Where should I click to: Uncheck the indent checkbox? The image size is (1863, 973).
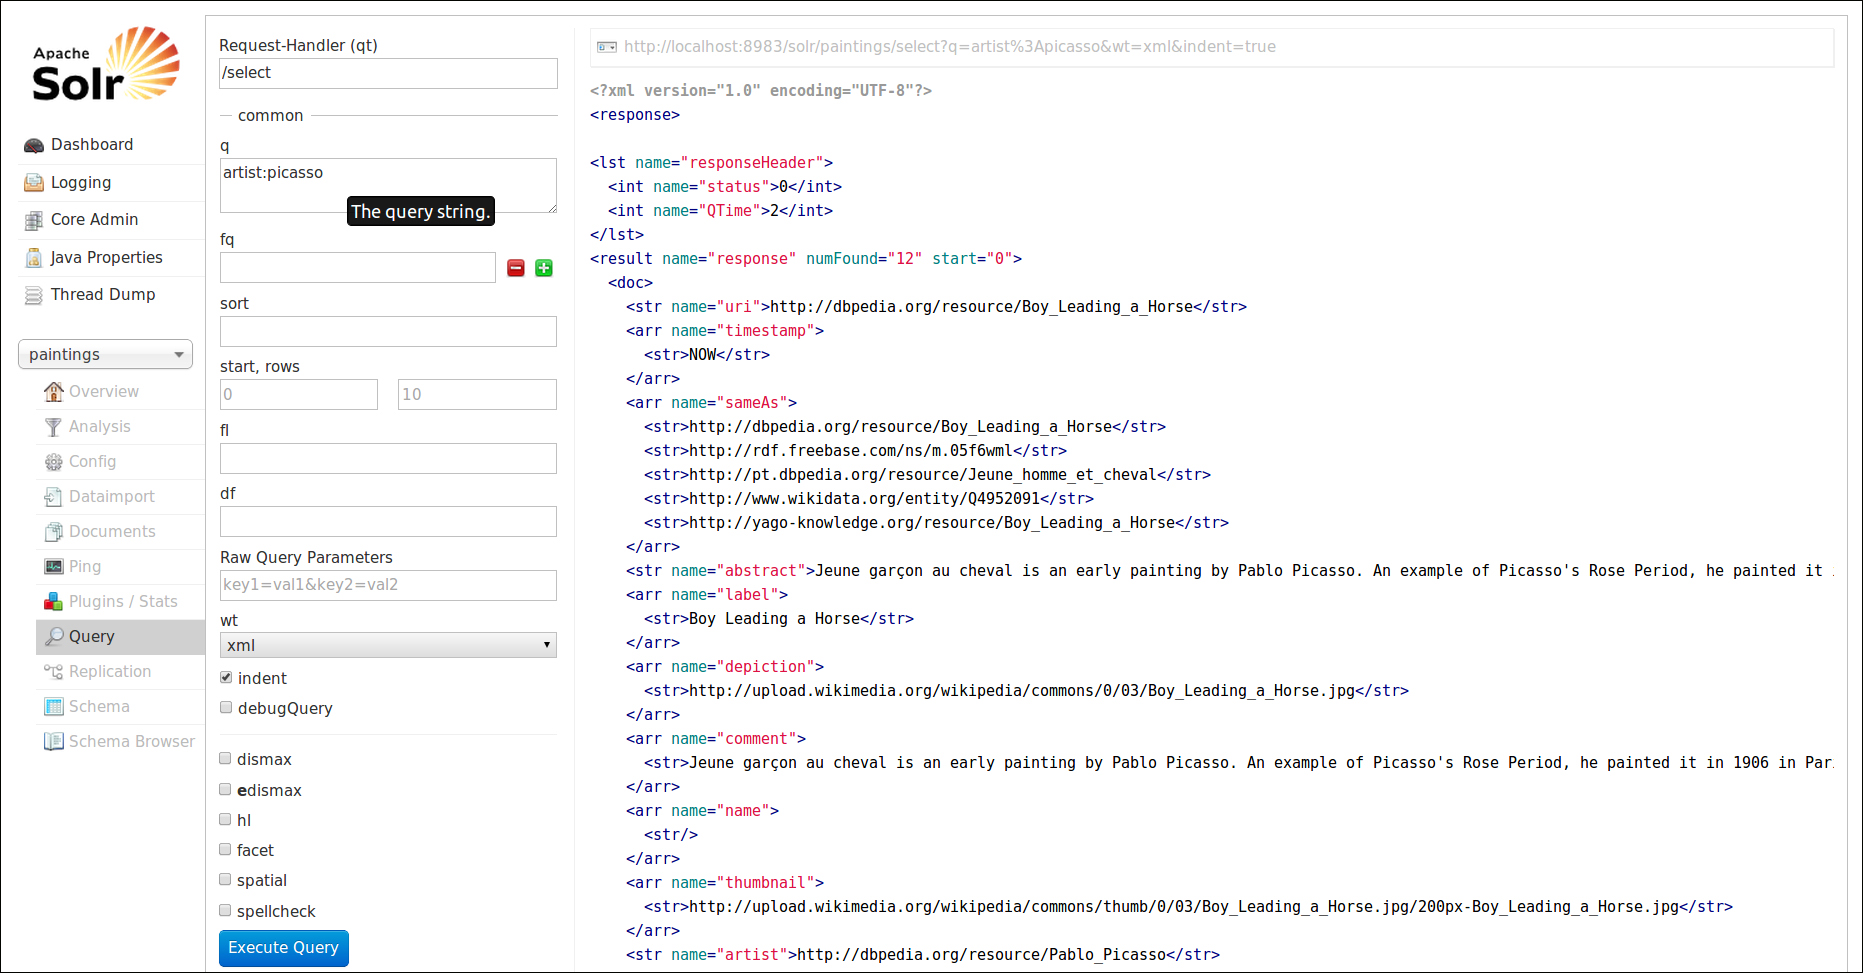(226, 677)
